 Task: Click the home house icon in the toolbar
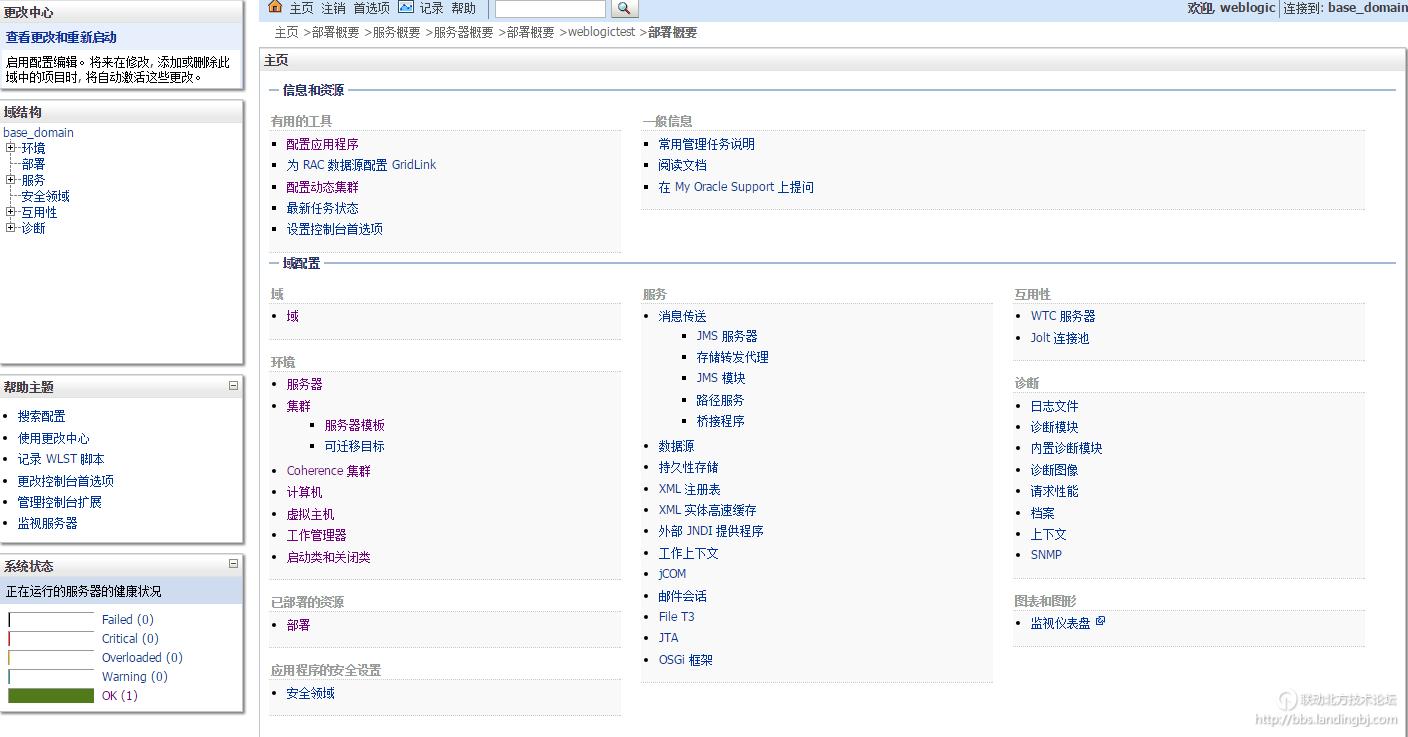275,7
